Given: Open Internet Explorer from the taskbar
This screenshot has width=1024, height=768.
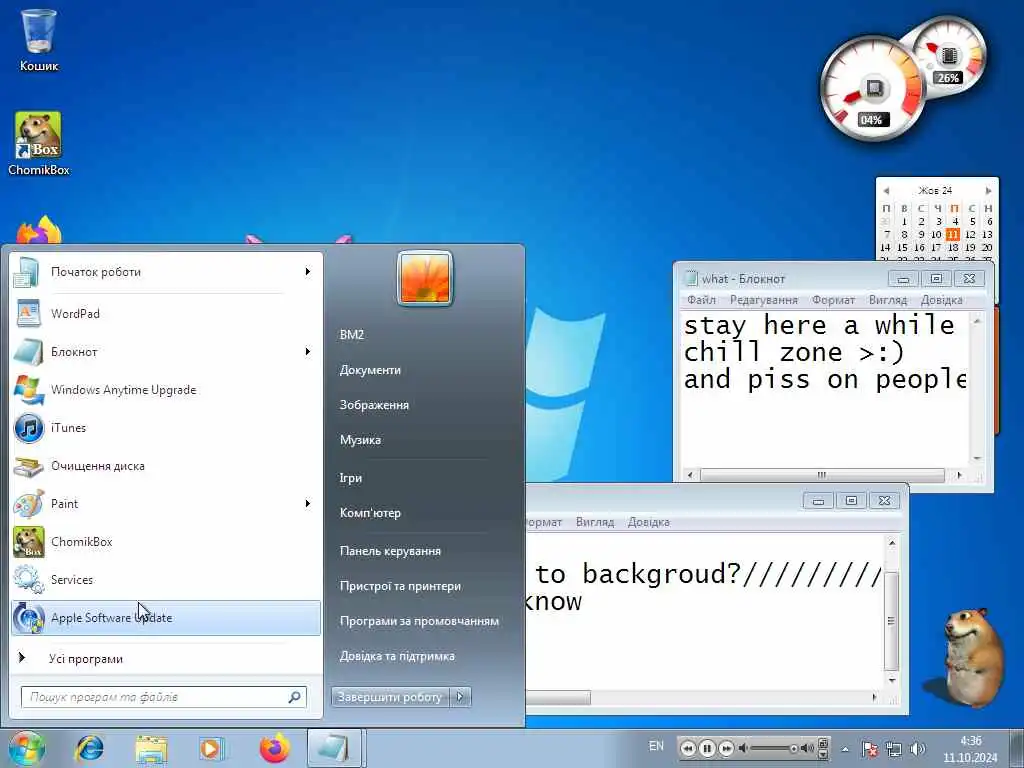Looking at the screenshot, I should click(x=89, y=748).
